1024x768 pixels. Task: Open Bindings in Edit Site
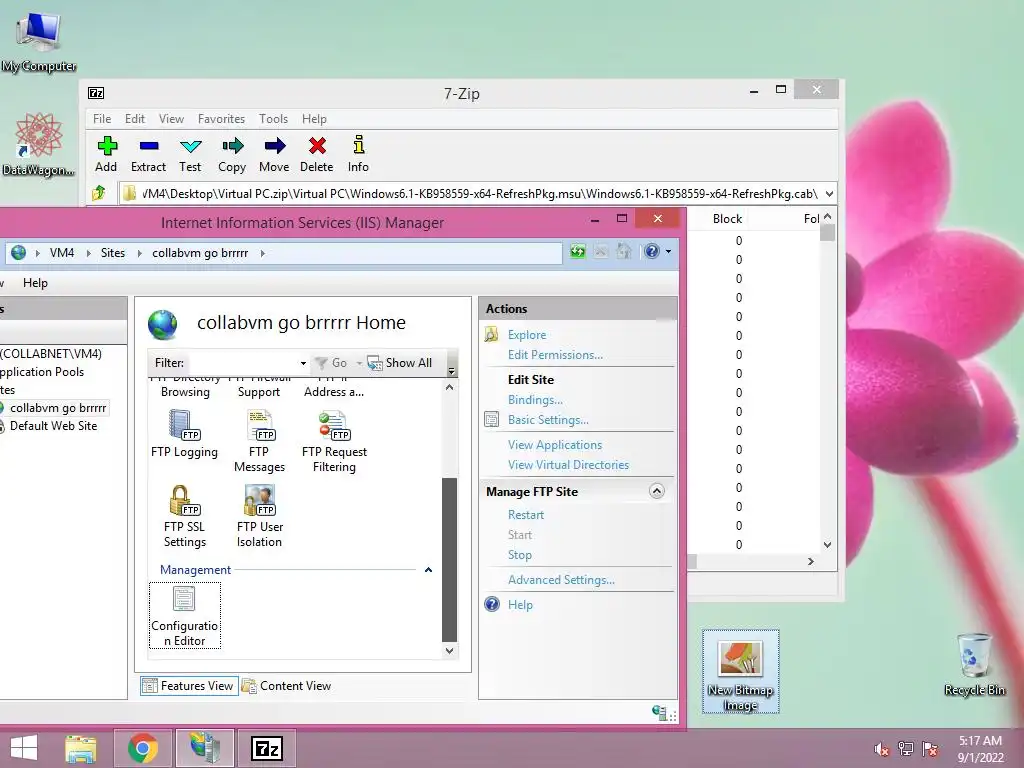pos(535,400)
